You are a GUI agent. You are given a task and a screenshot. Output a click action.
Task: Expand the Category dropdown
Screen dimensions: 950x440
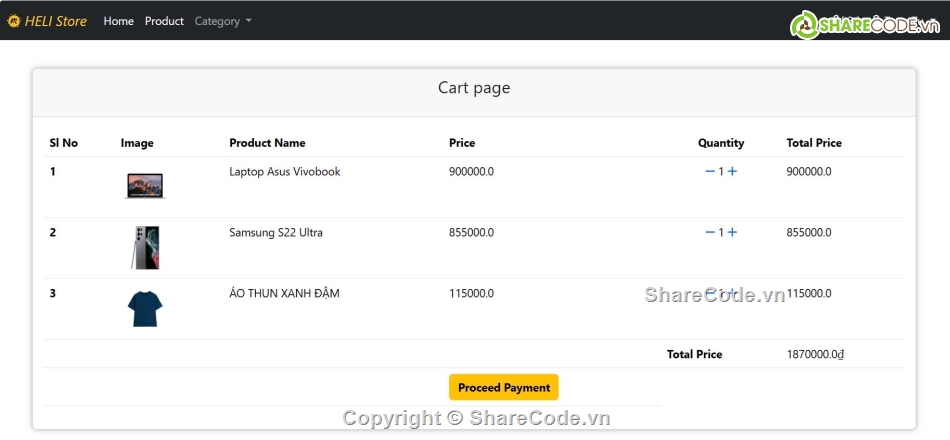tap(222, 21)
